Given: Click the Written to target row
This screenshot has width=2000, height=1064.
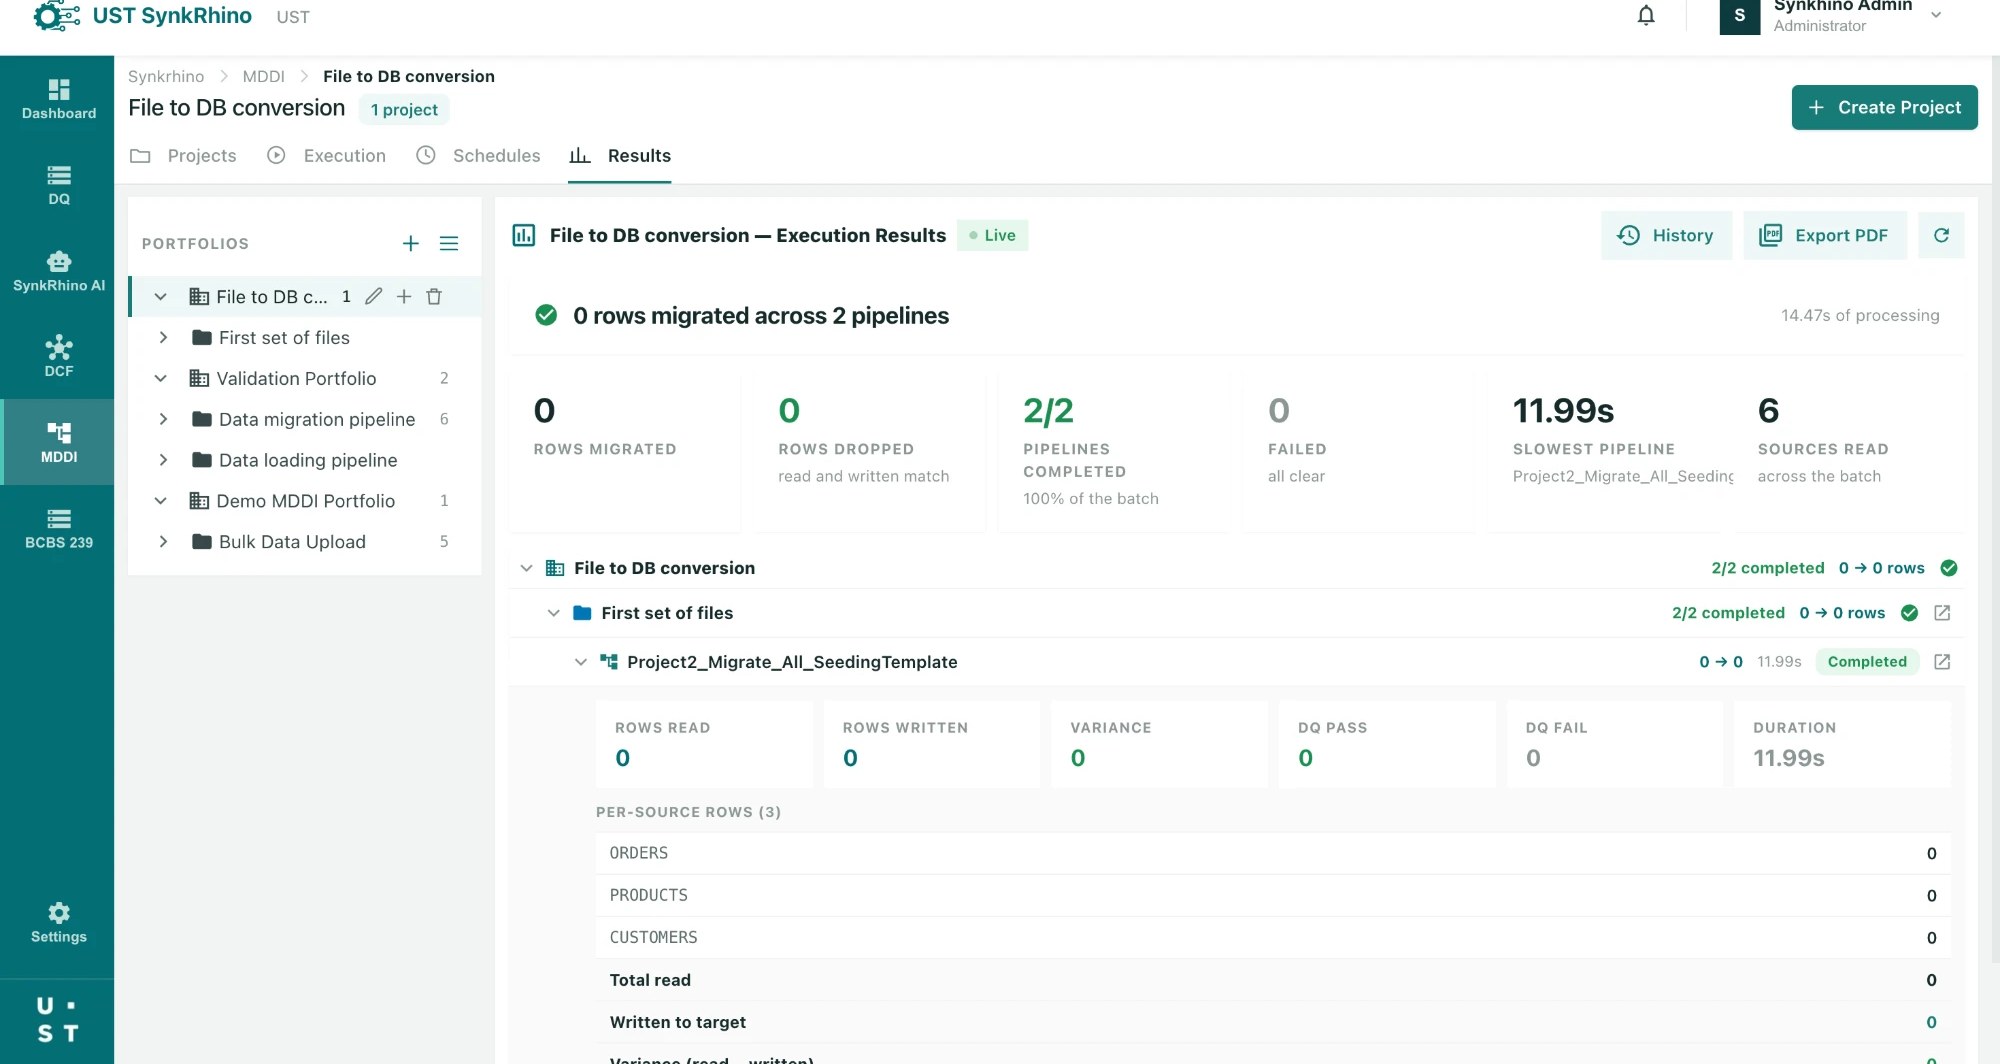Looking at the screenshot, I should [x=1273, y=1022].
